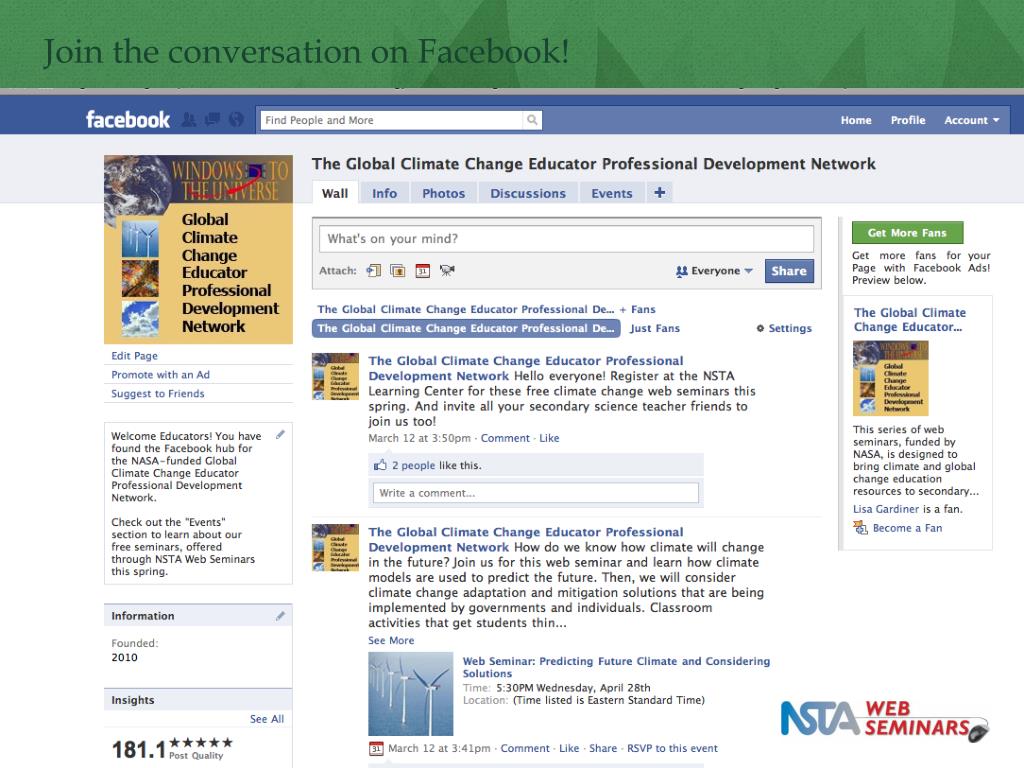
Task: Open the ad preview page title link
Action: coord(910,320)
